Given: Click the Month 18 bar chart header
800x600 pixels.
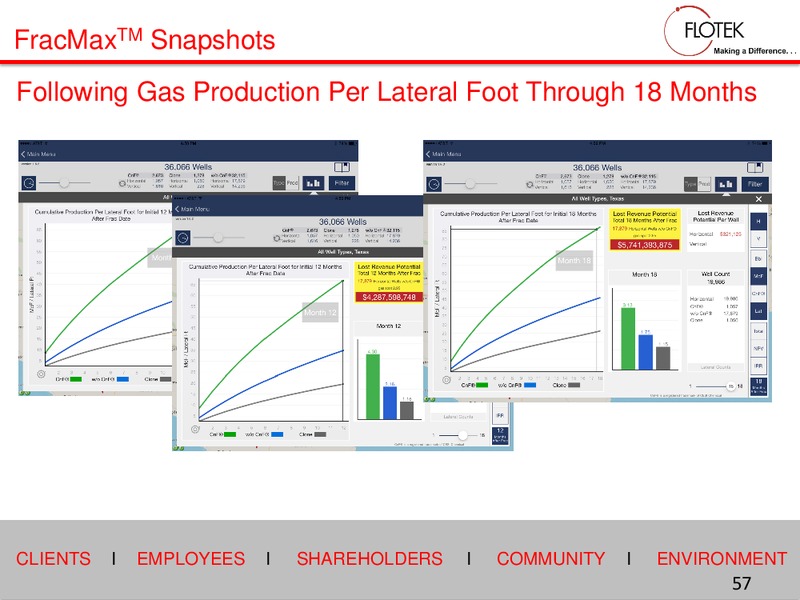Looking at the screenshot, I should coord(644,274).
